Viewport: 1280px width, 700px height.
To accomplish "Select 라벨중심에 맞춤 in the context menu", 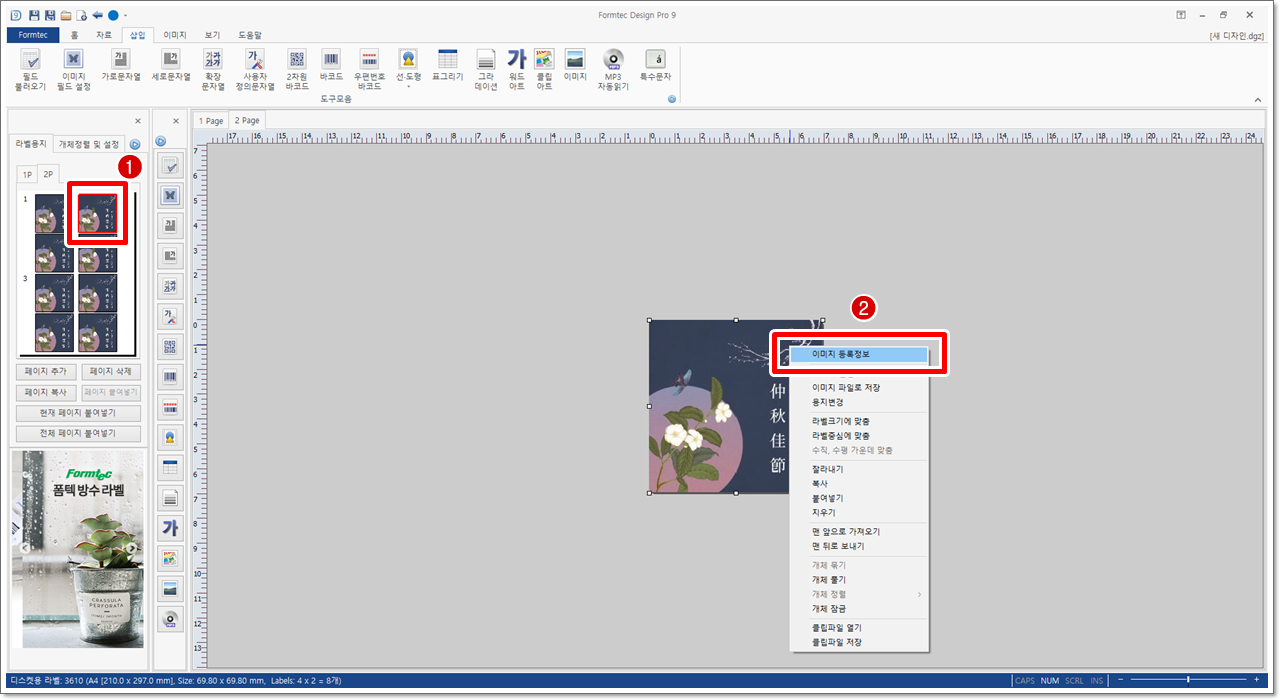I will (860, 436).
